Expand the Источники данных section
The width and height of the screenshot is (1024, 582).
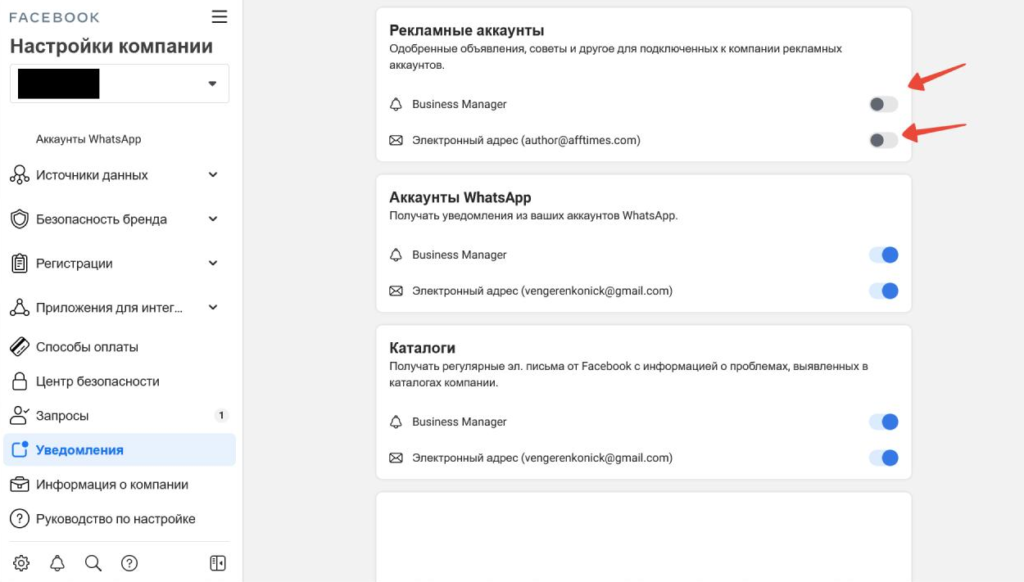pyautogui.click(x=213, y=174)
